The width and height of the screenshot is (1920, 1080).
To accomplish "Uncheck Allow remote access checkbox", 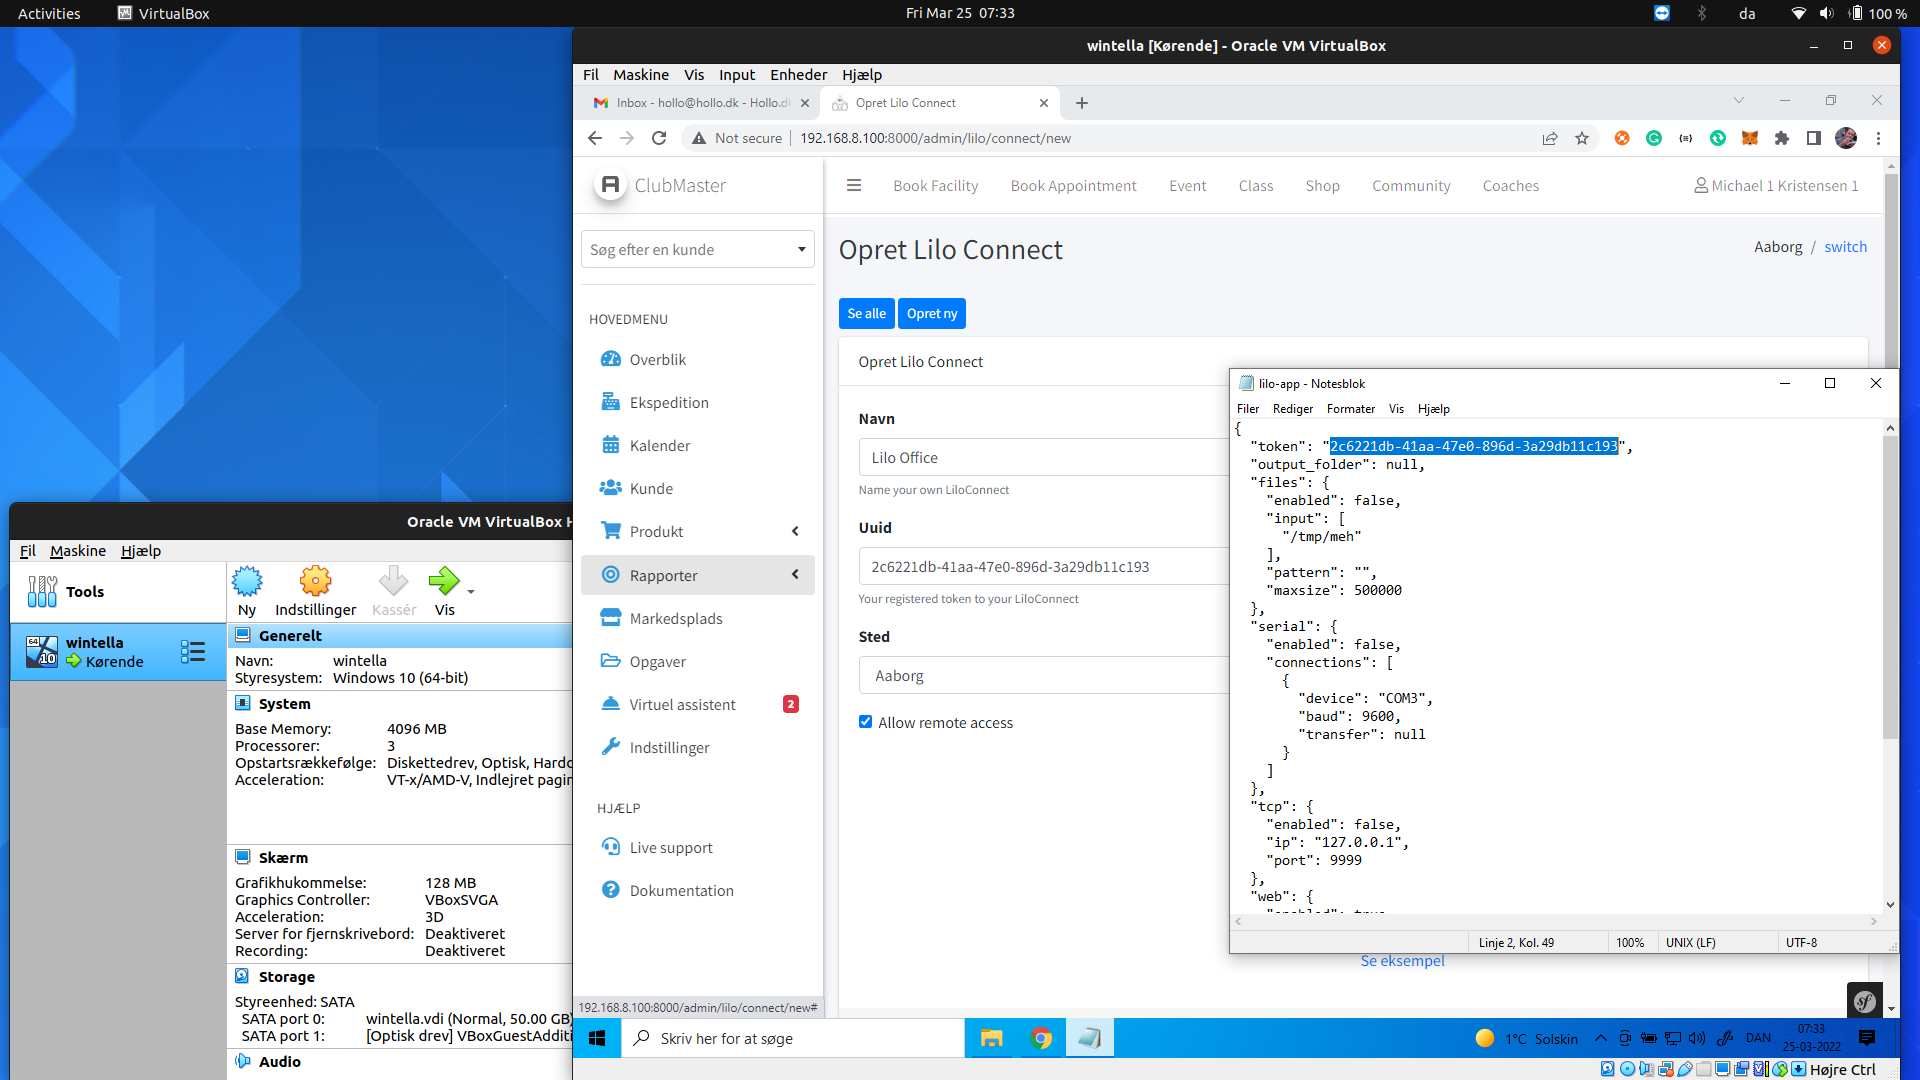I will (865, 722).
